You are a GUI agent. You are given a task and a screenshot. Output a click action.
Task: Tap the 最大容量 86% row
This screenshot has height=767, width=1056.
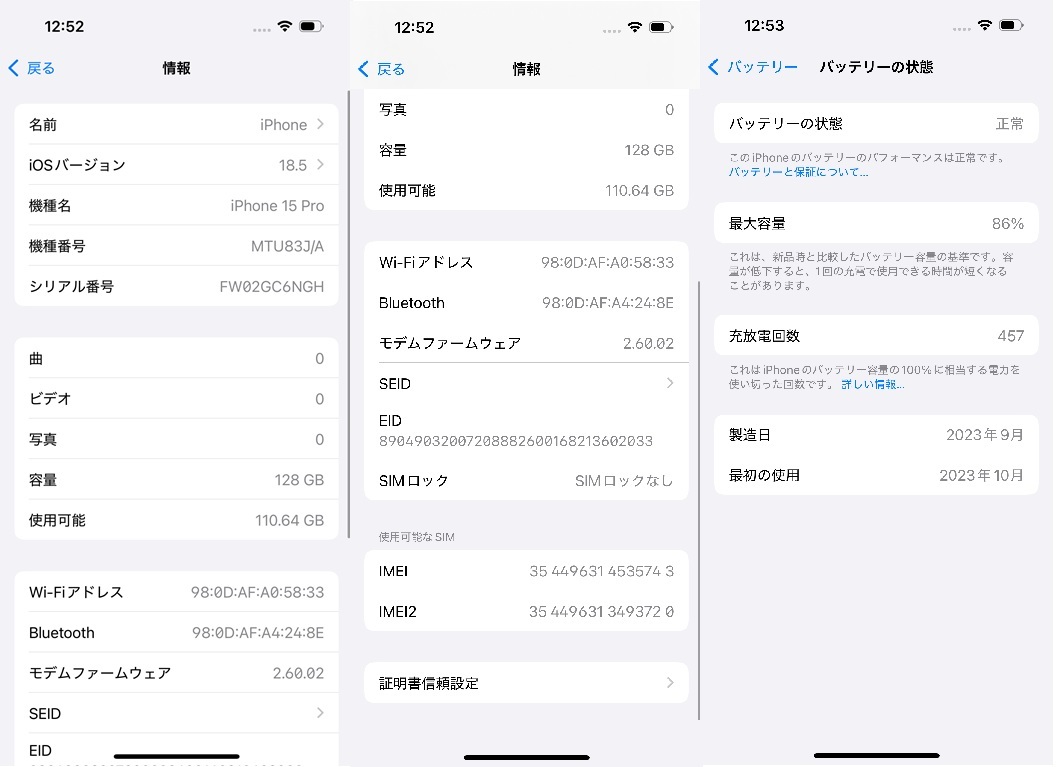click(876, 224)
